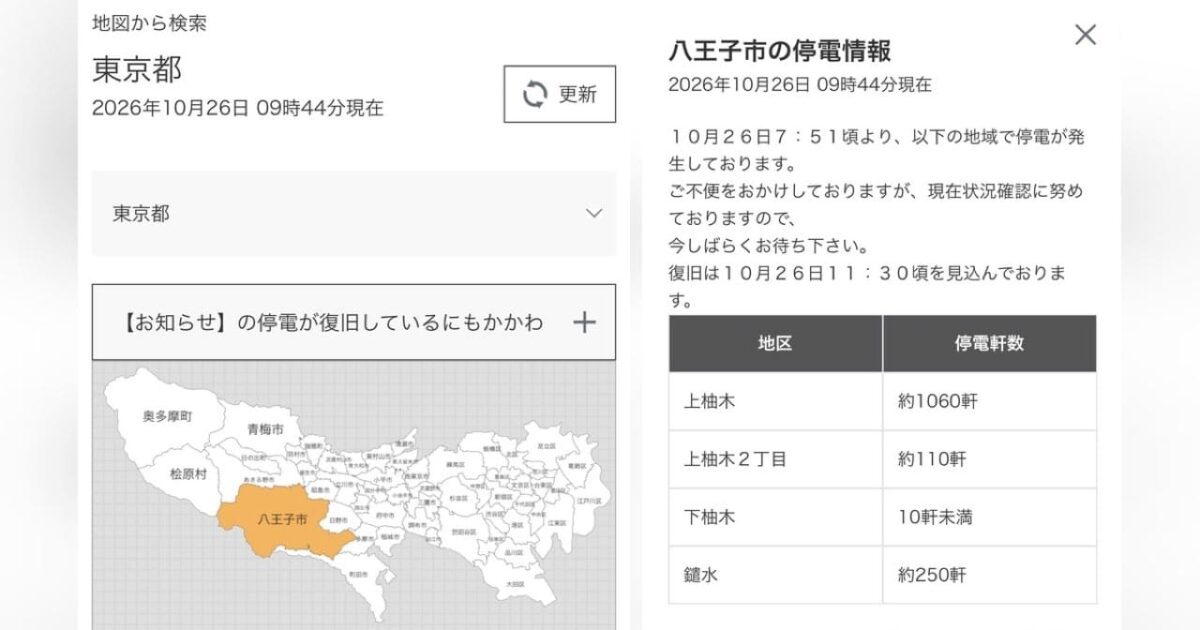This screenshot has width=1200, height=630.
Task: Click the 下柚木 district cell
Action: [775, 517]
